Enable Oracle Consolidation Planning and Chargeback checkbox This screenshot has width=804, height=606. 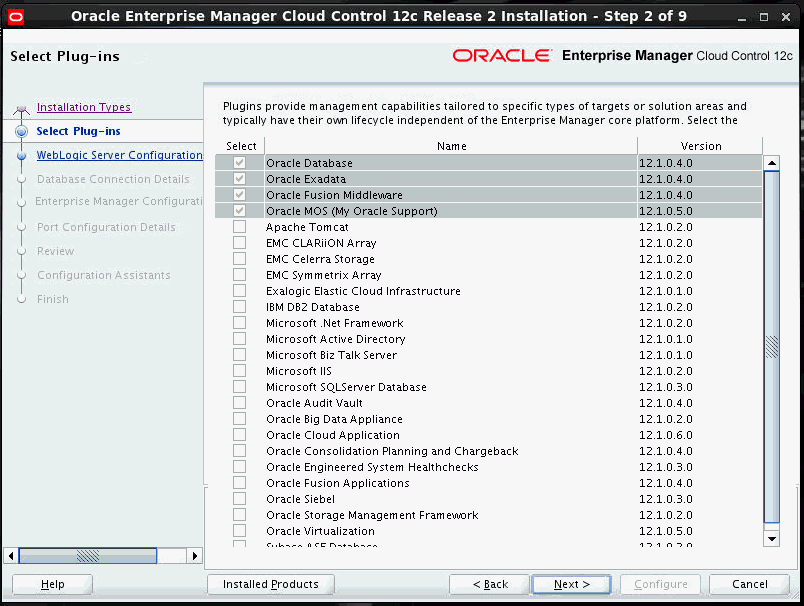(239, 451)
